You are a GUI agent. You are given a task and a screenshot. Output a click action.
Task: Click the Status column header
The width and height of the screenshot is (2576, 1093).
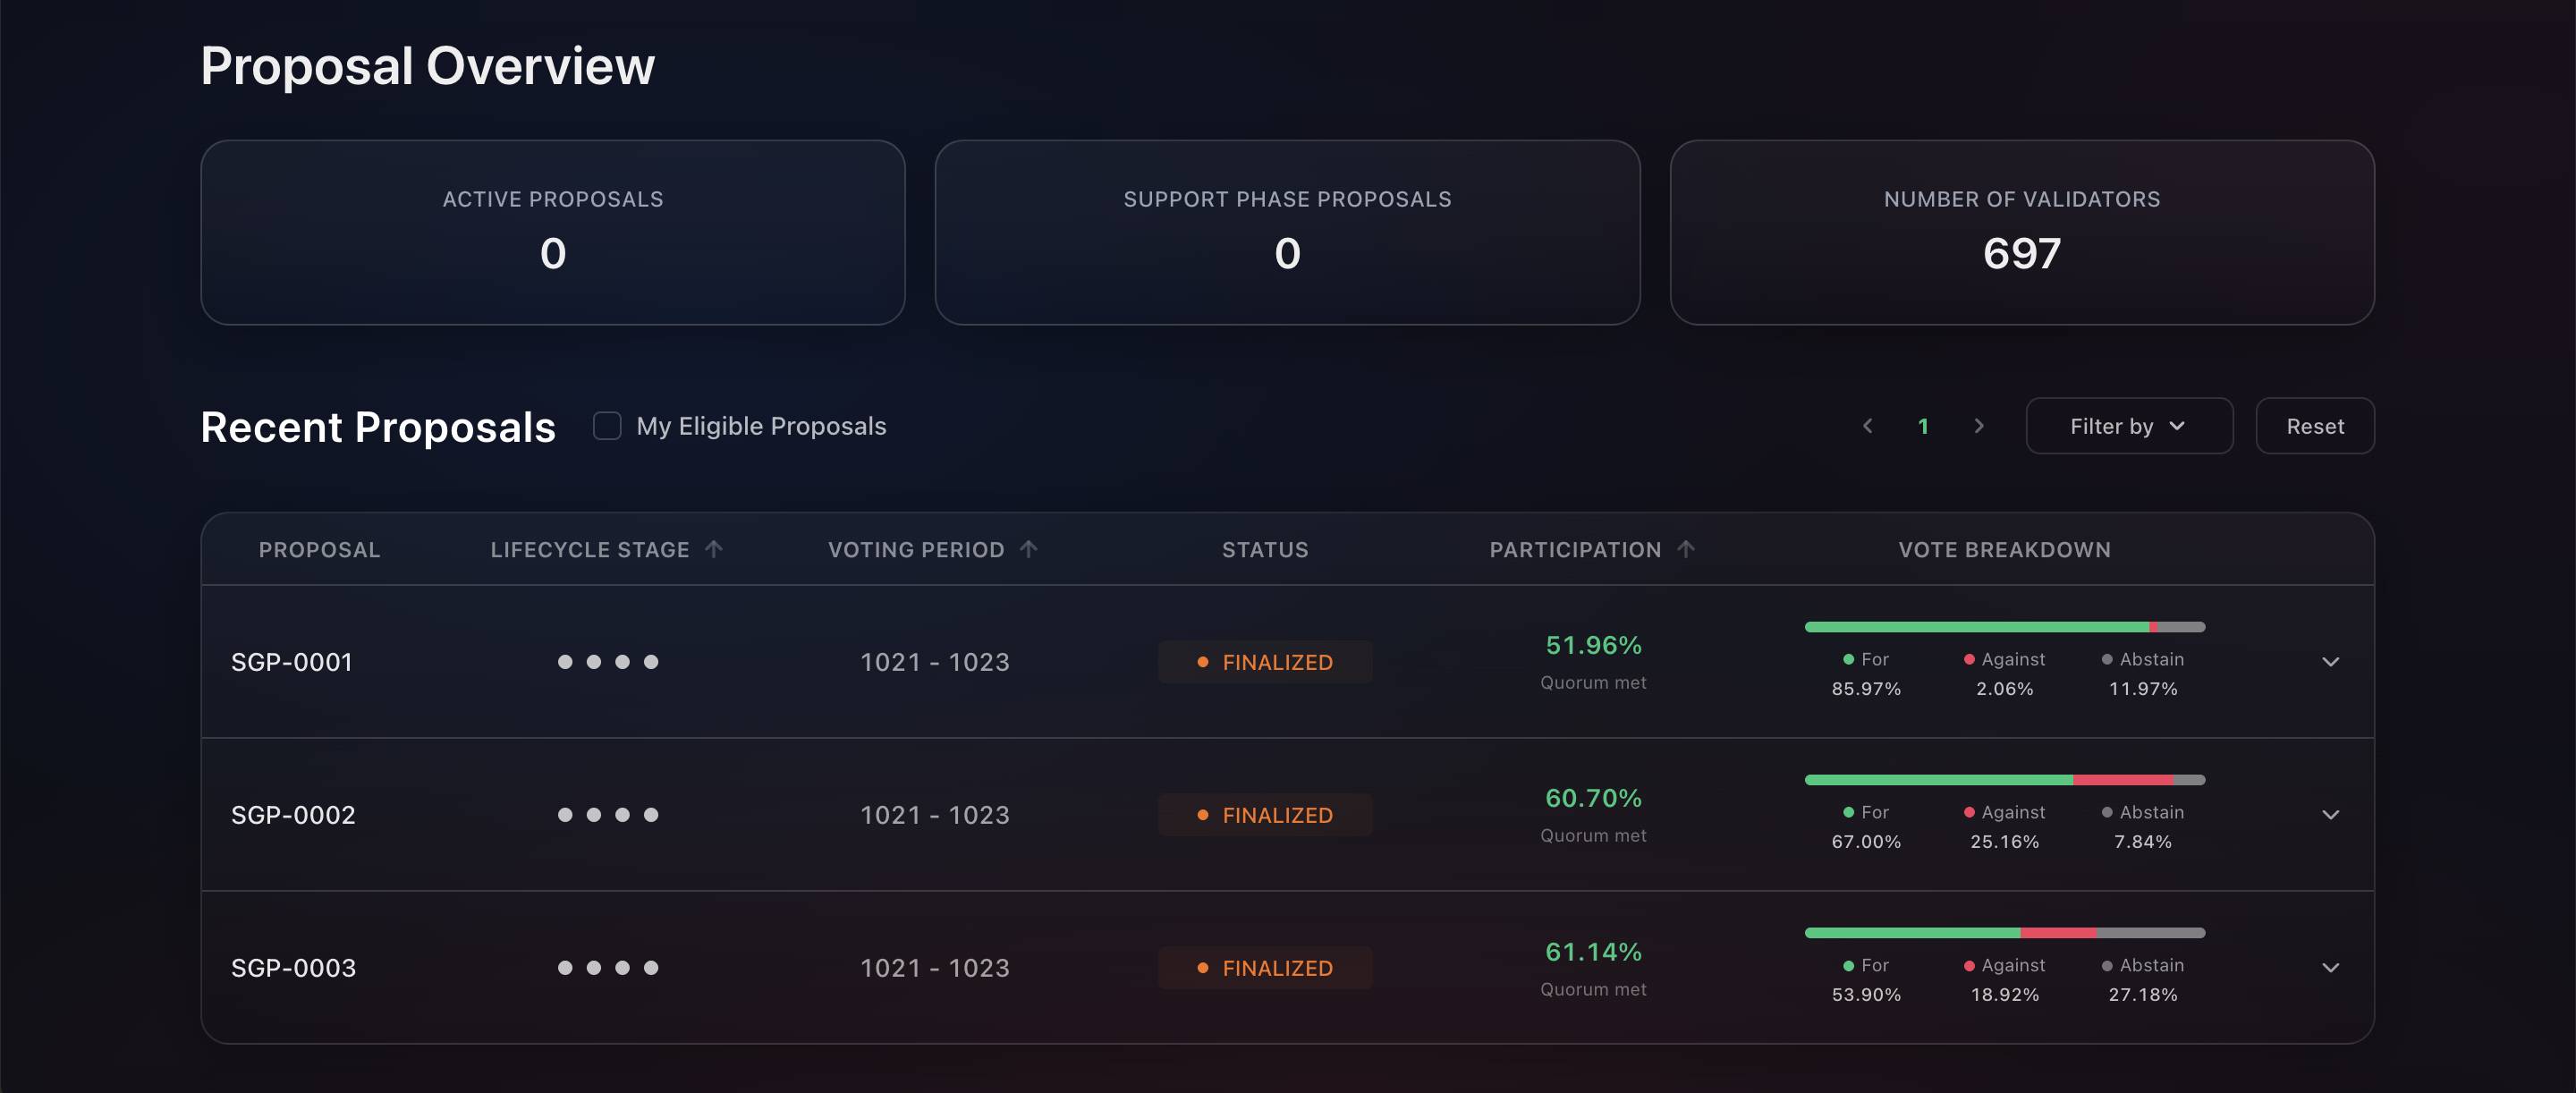(x=1265, y=550)
